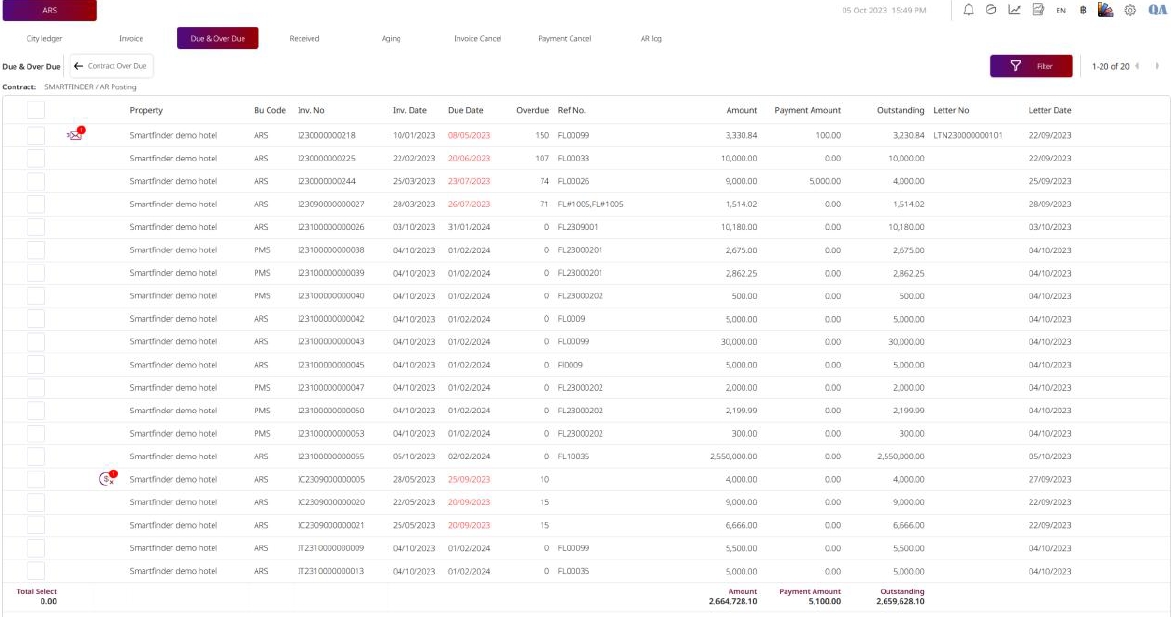Open the color theme palette swatch
The width and height of the screenshot is (1171, 617).
[x=1106, y=10]
